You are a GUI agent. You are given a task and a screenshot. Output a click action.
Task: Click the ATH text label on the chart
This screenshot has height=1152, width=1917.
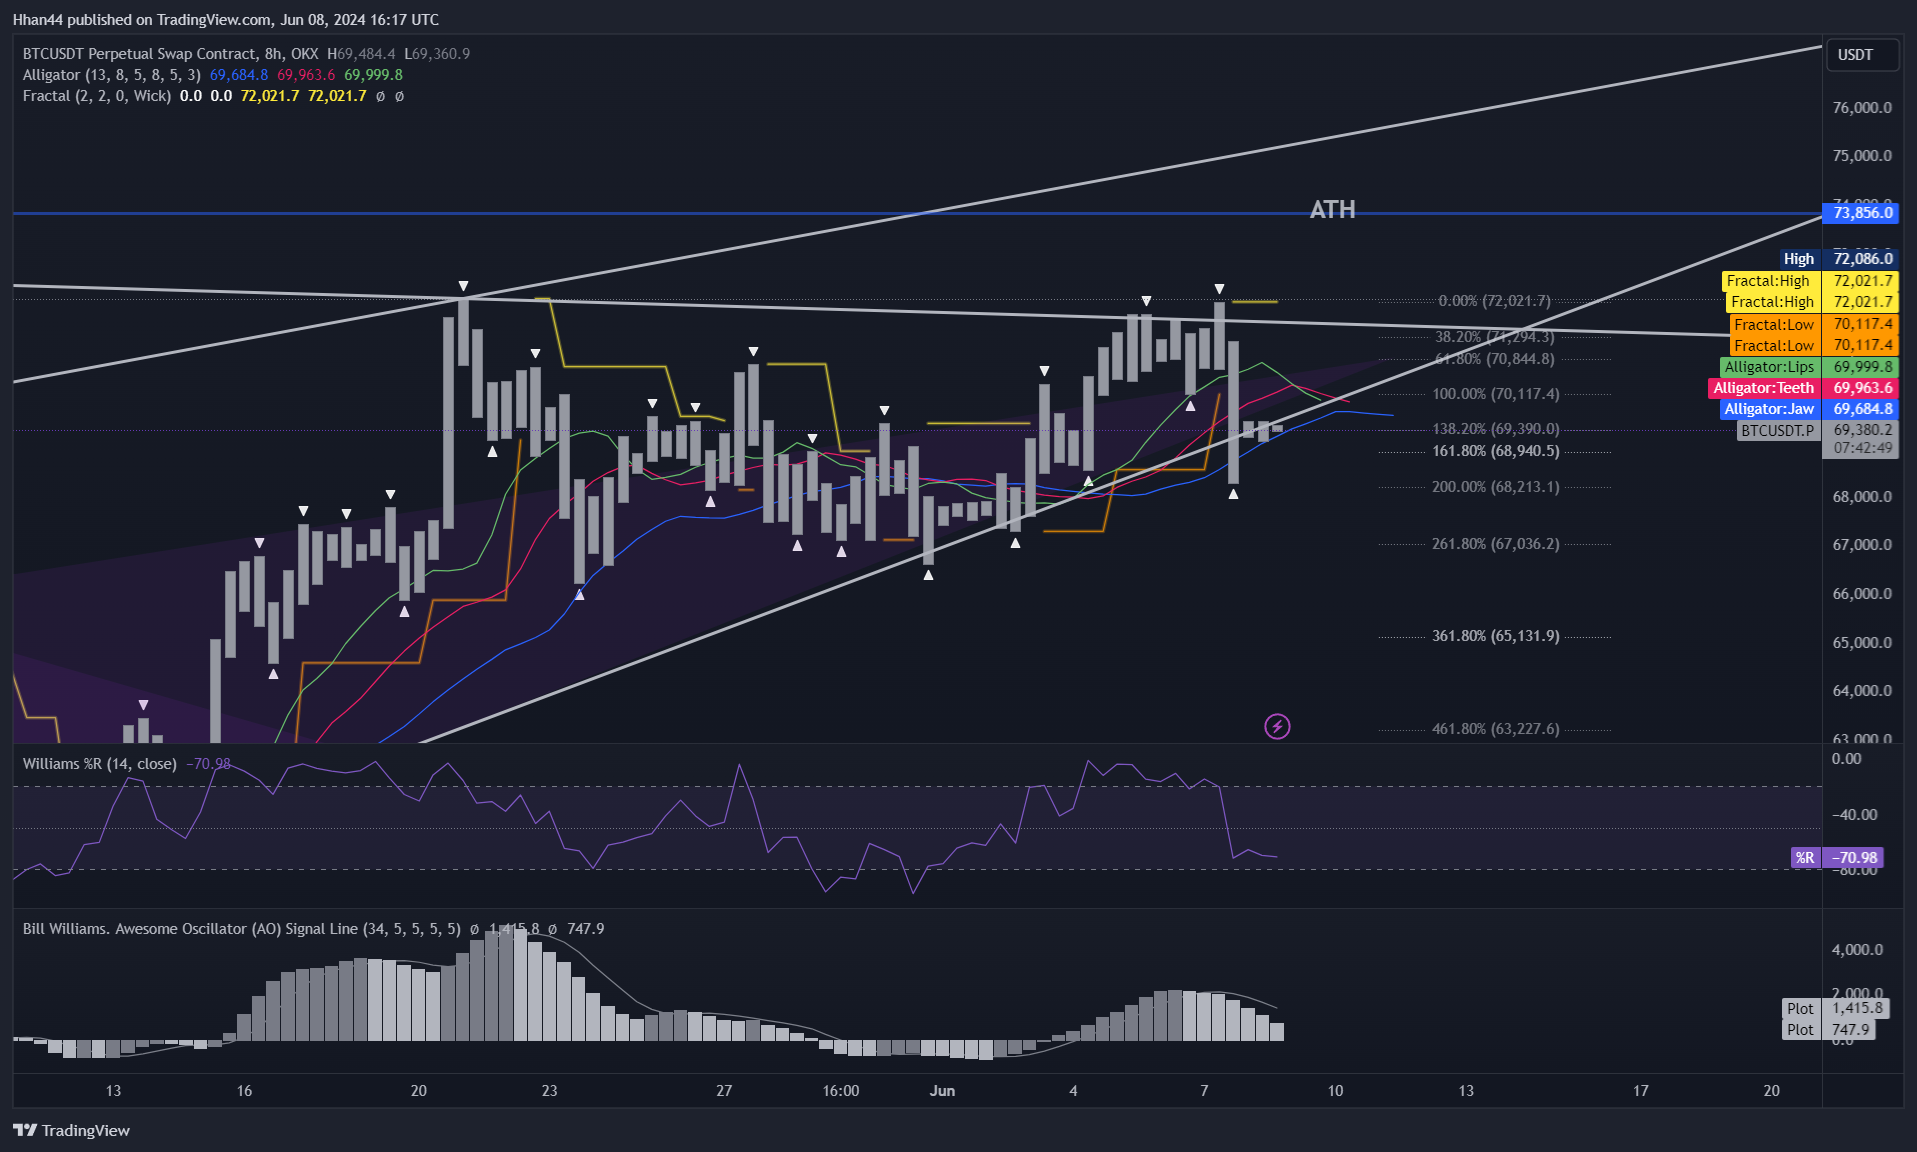point(1333,210)
